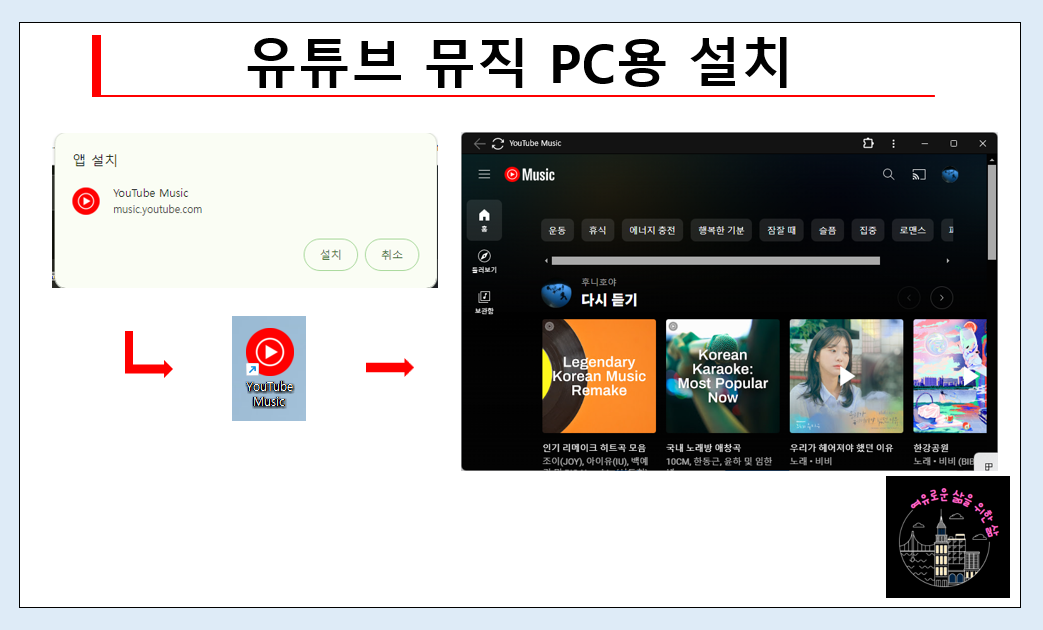The height and width of the screenshot is (630, 1043).
Task: Select the 슬픔 mood chip
Action: 827,230
